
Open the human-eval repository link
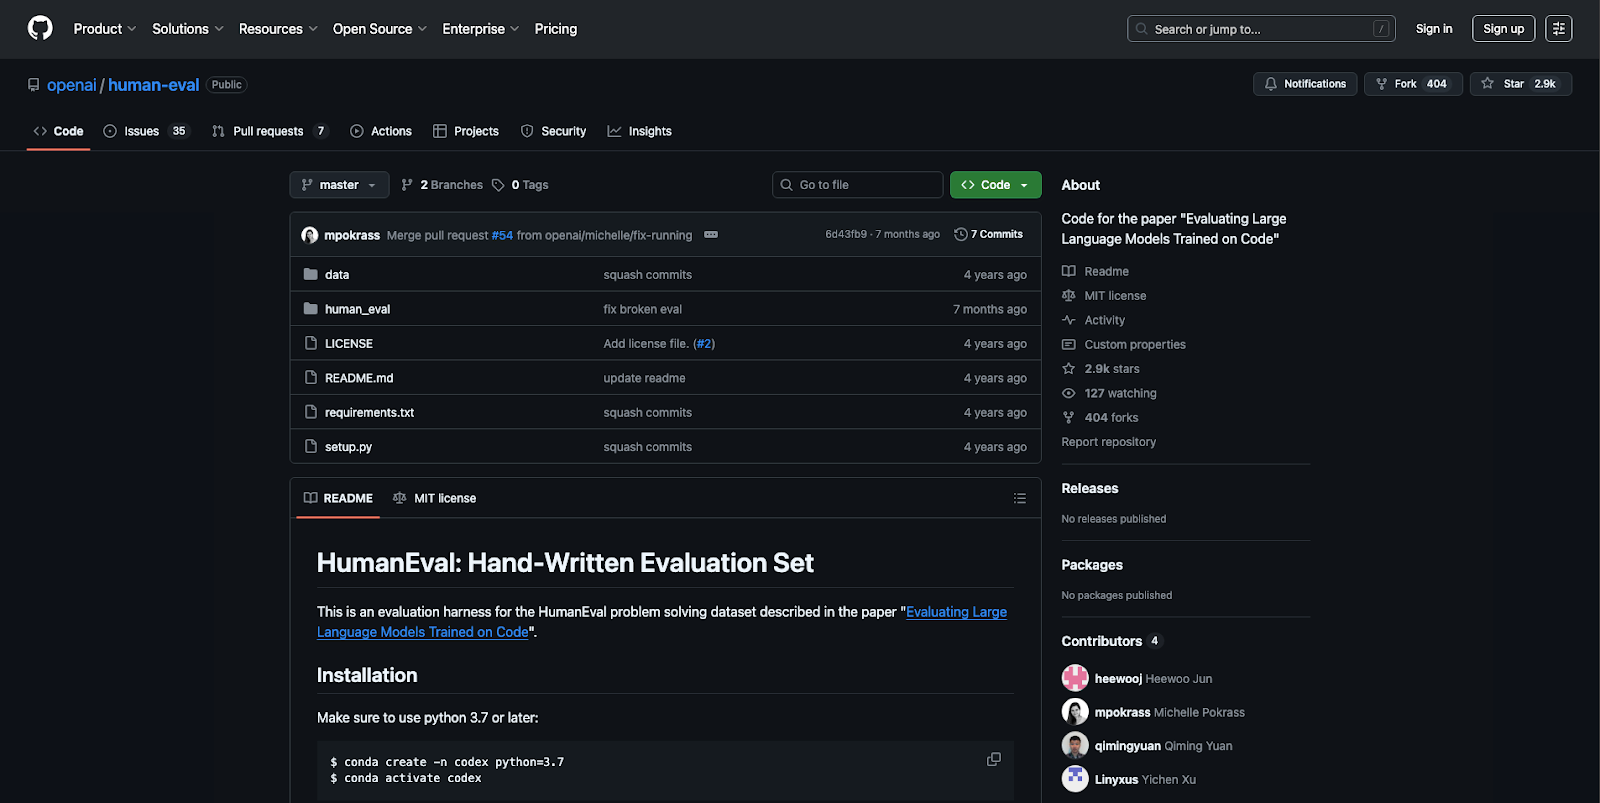coord(154,85)
